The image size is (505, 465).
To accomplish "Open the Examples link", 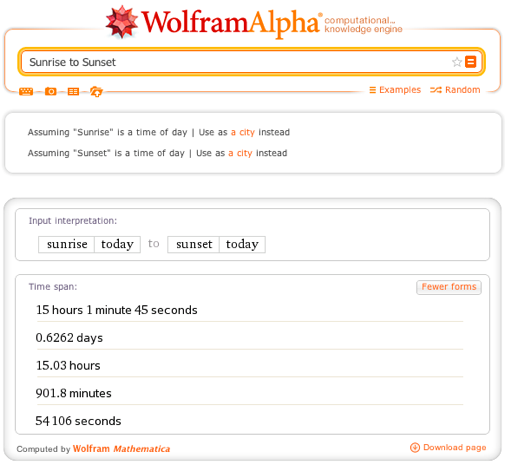I will pyautogui.click(x=395, y=90).
